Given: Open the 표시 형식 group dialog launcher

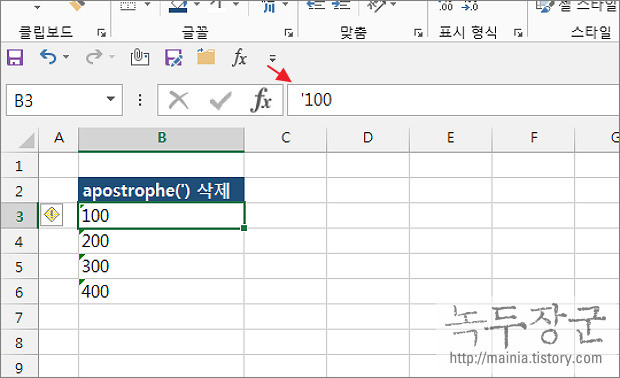Looking at the screenshot, I should pyautogui.click(x=518, y=33).
